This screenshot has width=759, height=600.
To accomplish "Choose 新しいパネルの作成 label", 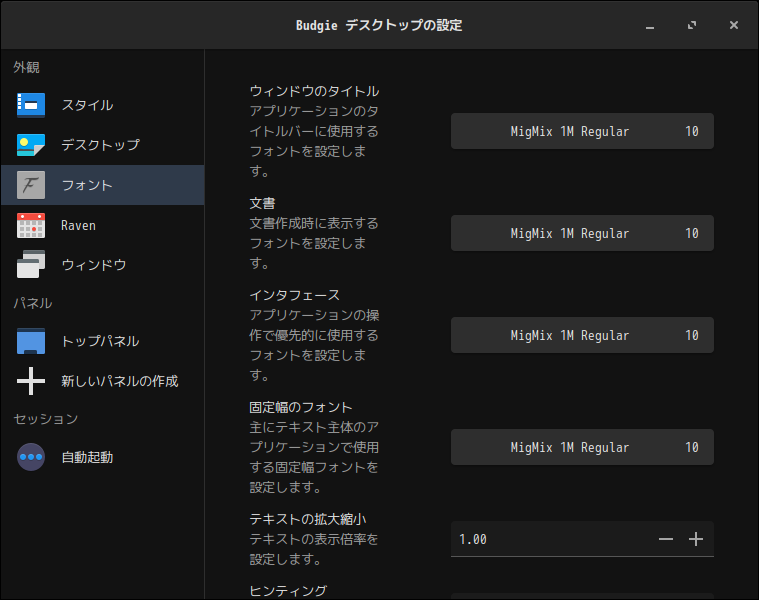I will tap(120, 381).
